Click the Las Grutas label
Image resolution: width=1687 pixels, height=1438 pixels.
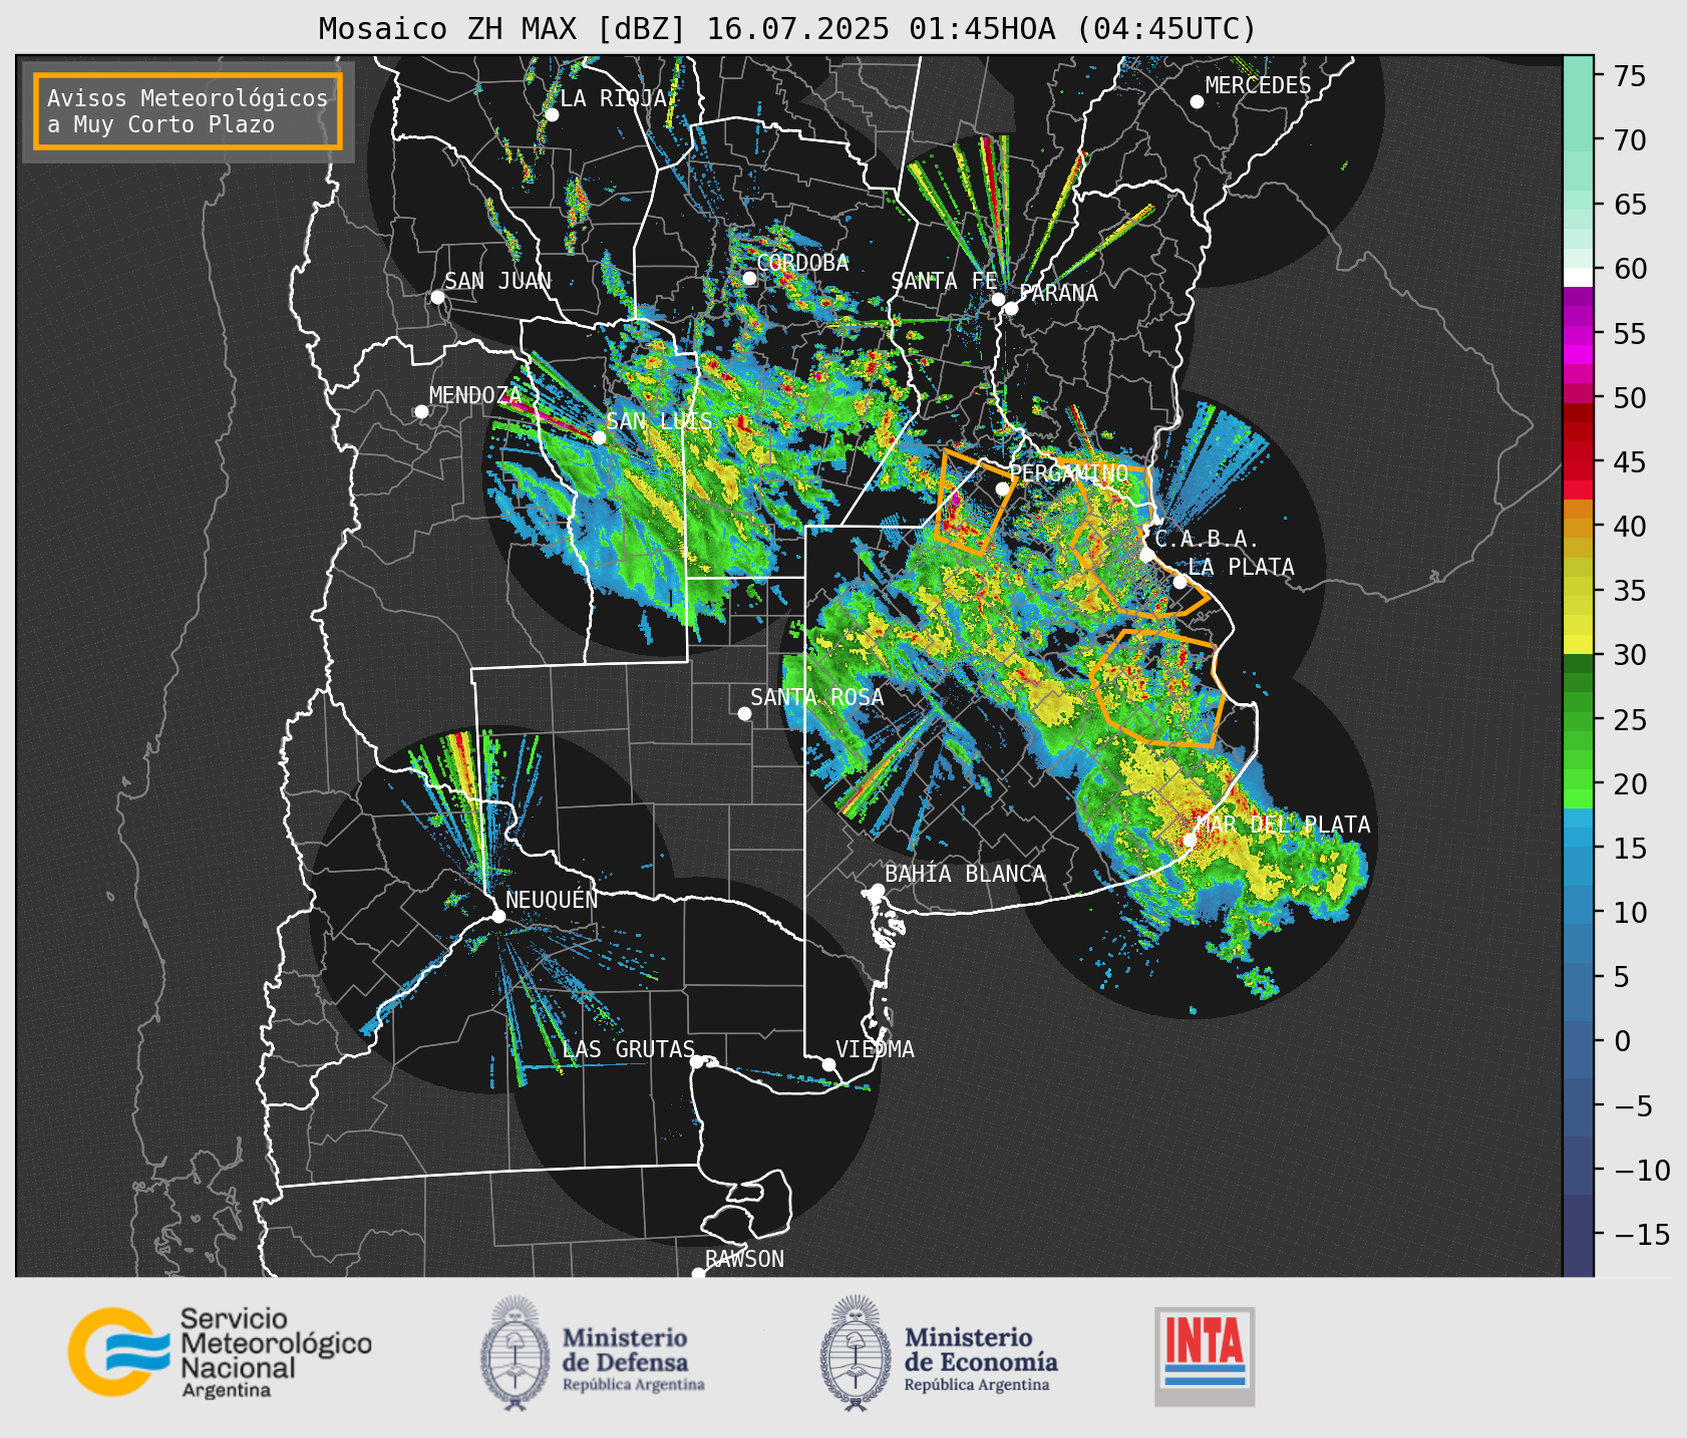point(628,1049)
